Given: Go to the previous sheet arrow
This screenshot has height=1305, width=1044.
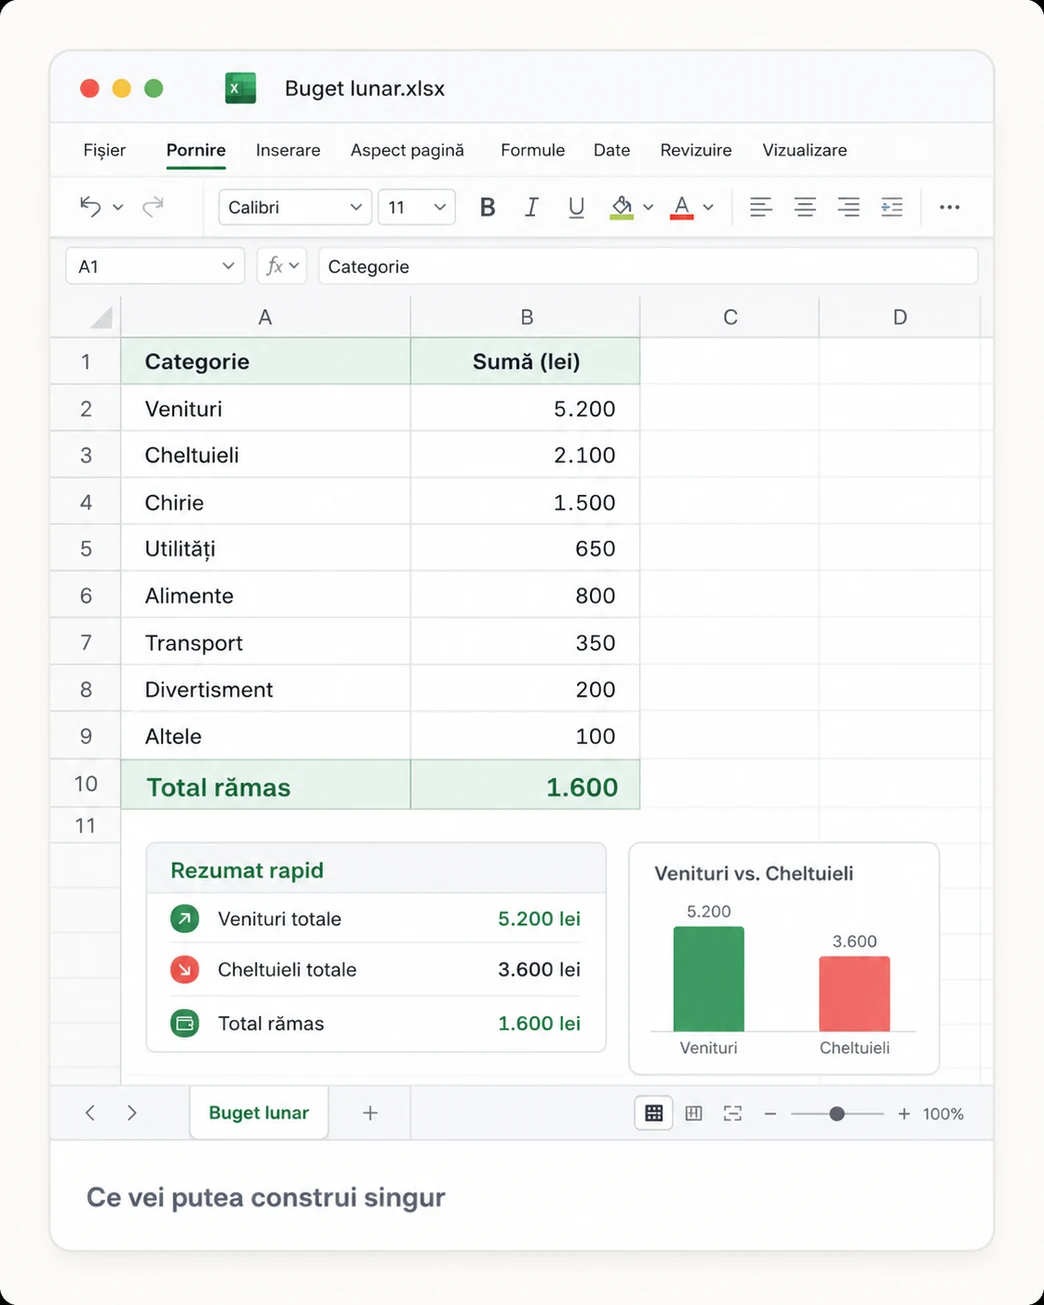Looking at the screenshot, I should tap(90, 1113).
